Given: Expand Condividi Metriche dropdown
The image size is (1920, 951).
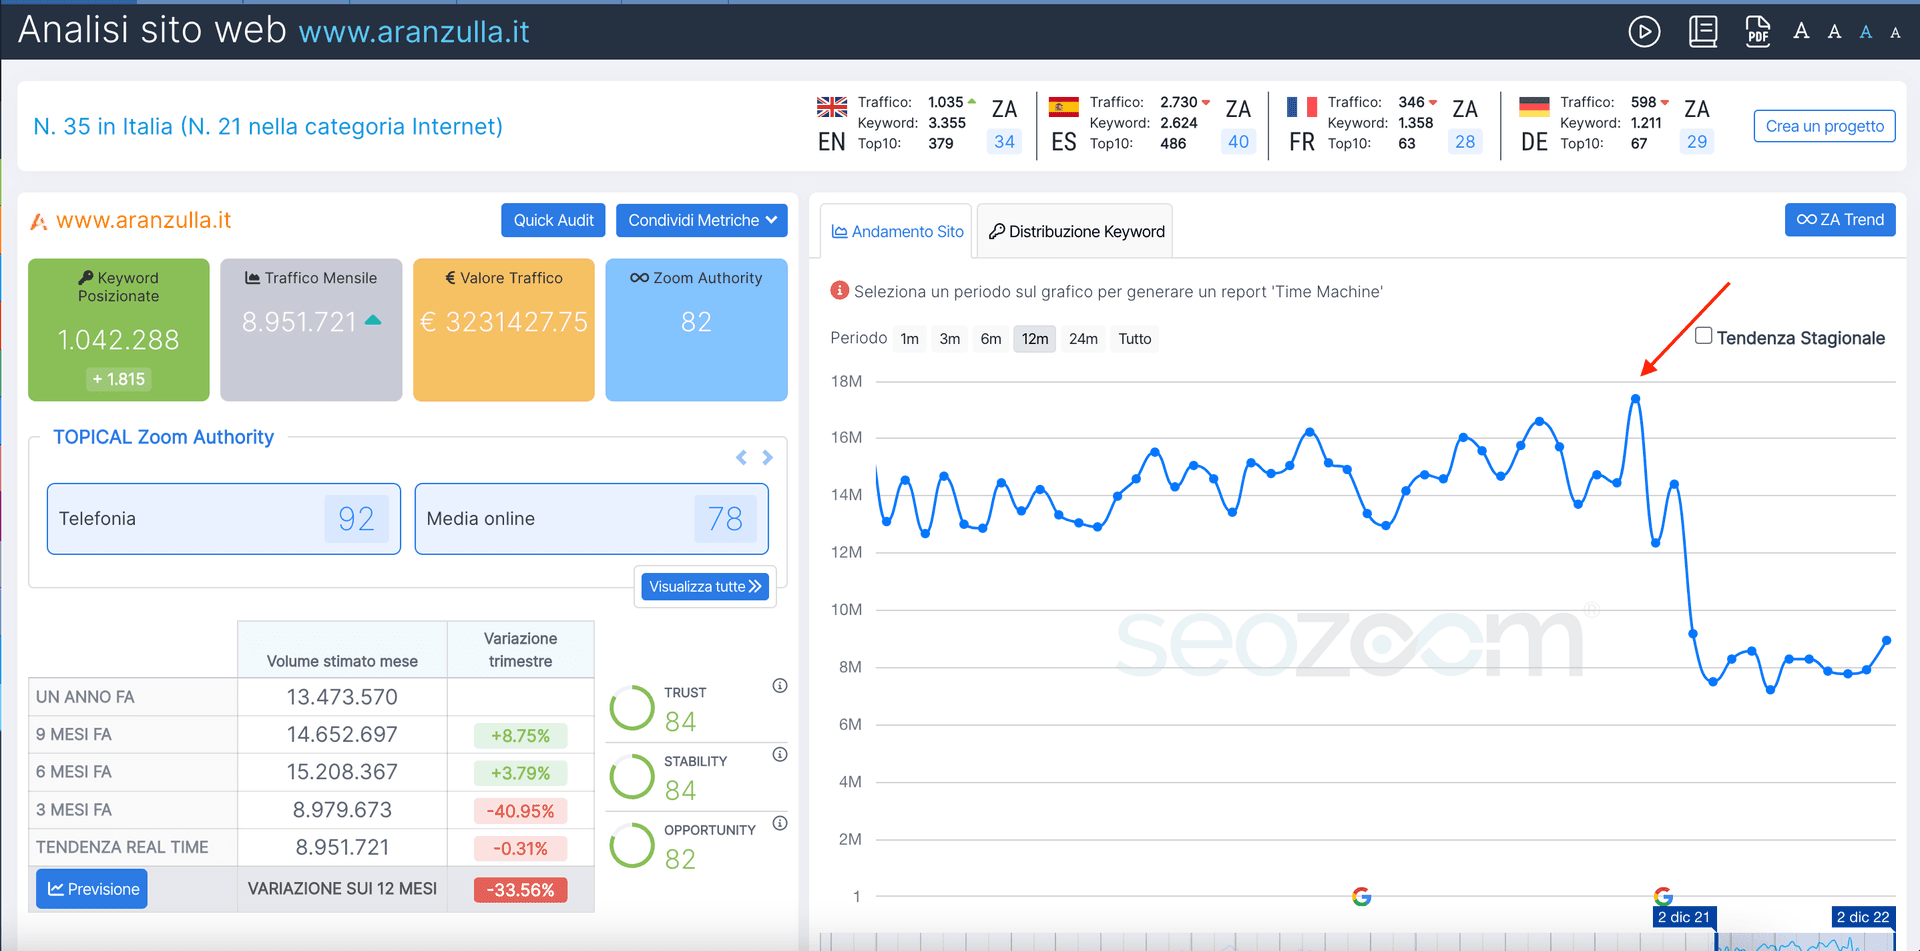Looking at the screenshot, I should coord(702,220).
